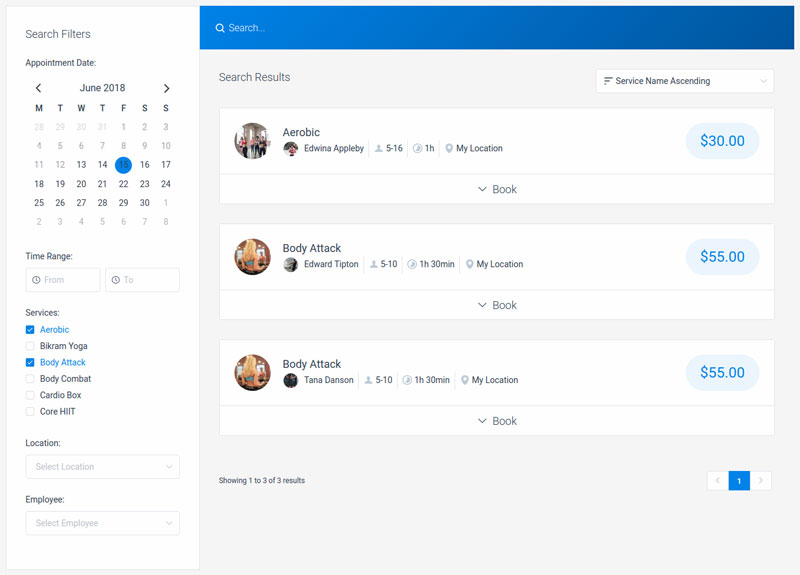Select June 27 in calendar
This screenshot has width=800, height=575.
(81, 203)
